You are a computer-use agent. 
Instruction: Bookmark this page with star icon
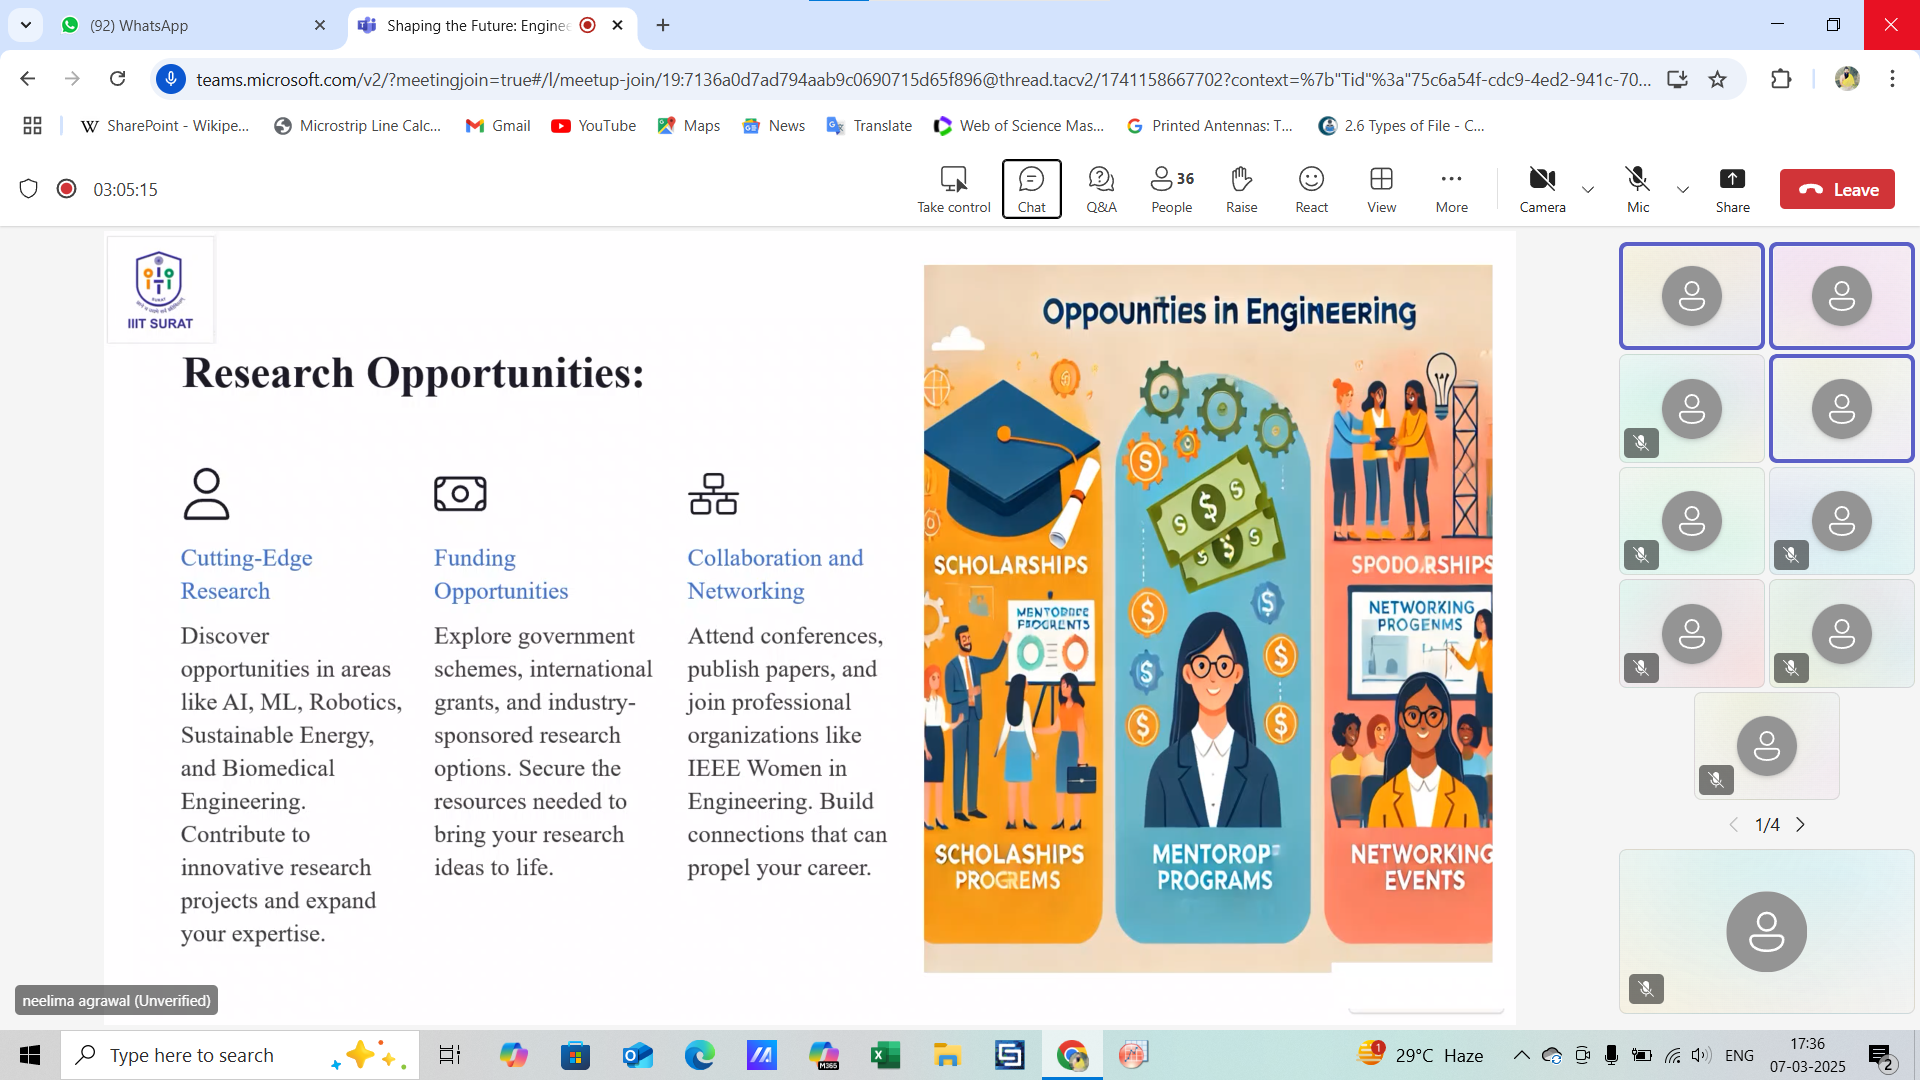[x=1717, y=79]
